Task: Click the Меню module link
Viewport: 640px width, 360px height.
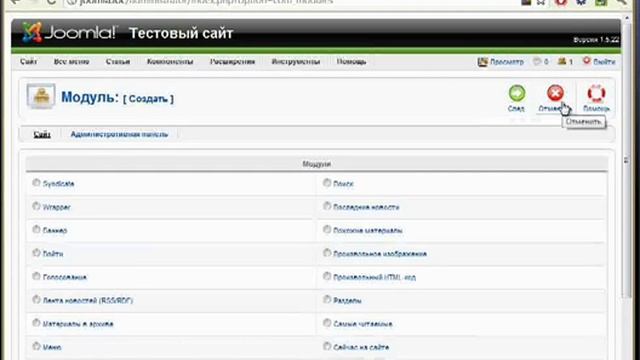Action: (x=52, y=347)
